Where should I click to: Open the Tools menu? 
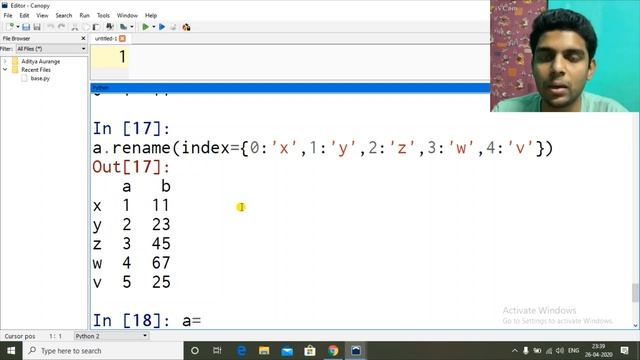pyautogui.click(x=103, y=16)
